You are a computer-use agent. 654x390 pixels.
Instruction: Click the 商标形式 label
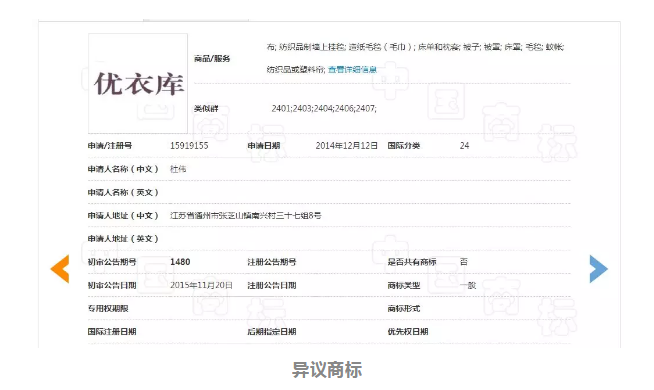click(x=403, y=309)
